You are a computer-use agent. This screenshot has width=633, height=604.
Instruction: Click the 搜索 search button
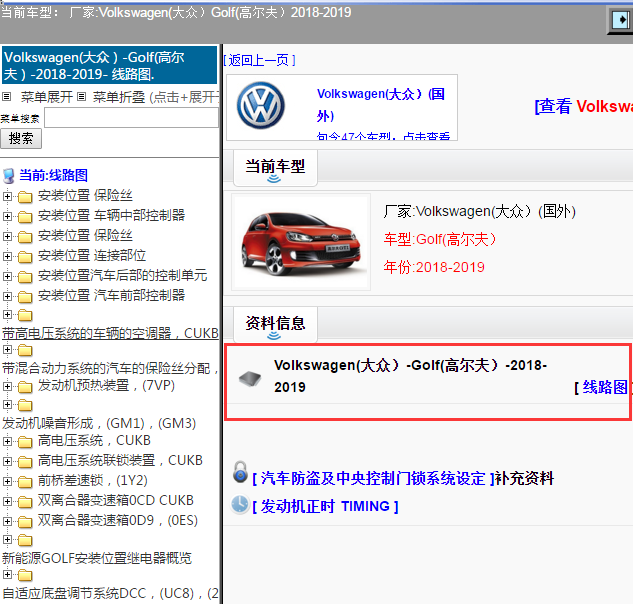pyautogui.click(x=21, y=138)
